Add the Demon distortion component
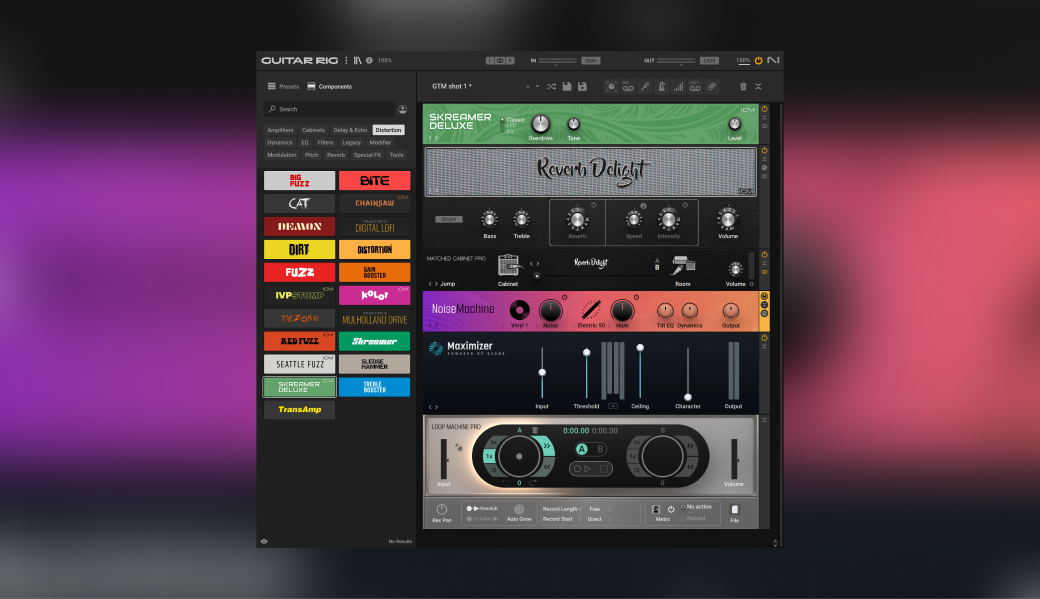Screen dimensions: 1040x599 (300, 226)
